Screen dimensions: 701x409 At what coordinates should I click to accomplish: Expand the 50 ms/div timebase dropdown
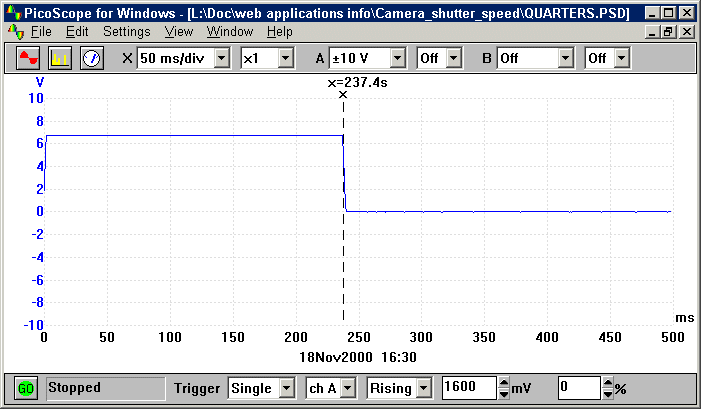pos(224,59)
